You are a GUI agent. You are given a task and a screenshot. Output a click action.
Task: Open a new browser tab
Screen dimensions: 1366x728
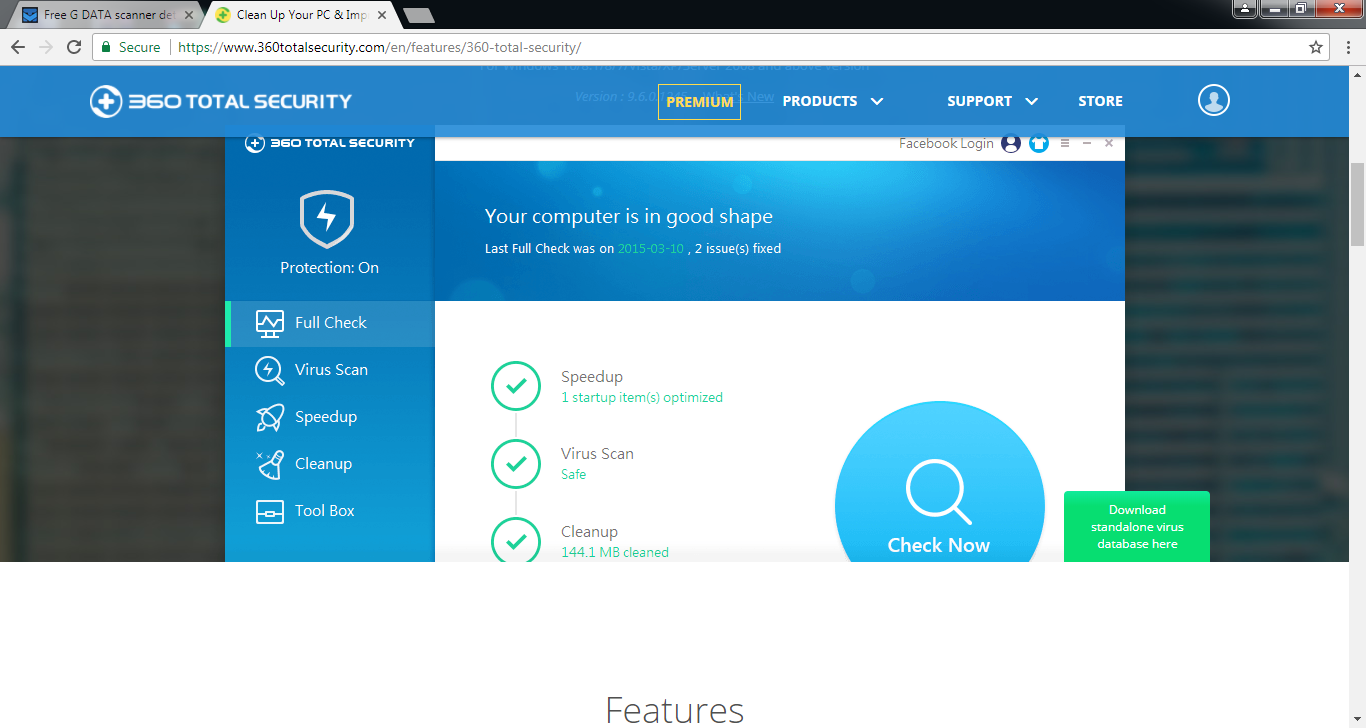coord(419,15)
